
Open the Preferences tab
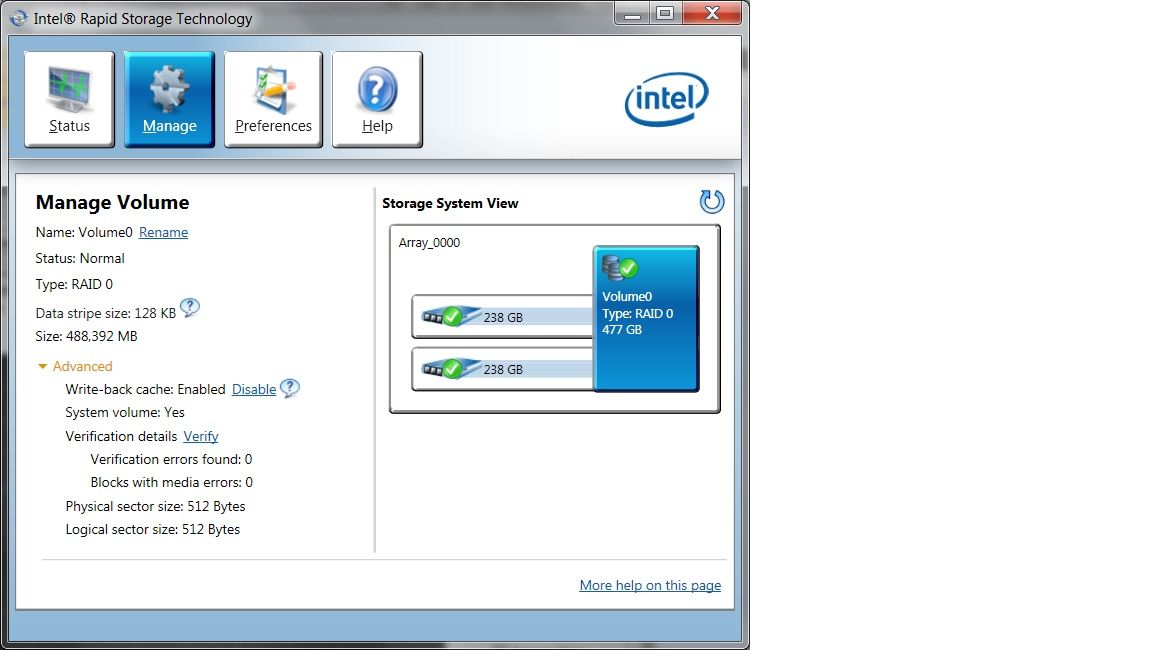[273, 99]
